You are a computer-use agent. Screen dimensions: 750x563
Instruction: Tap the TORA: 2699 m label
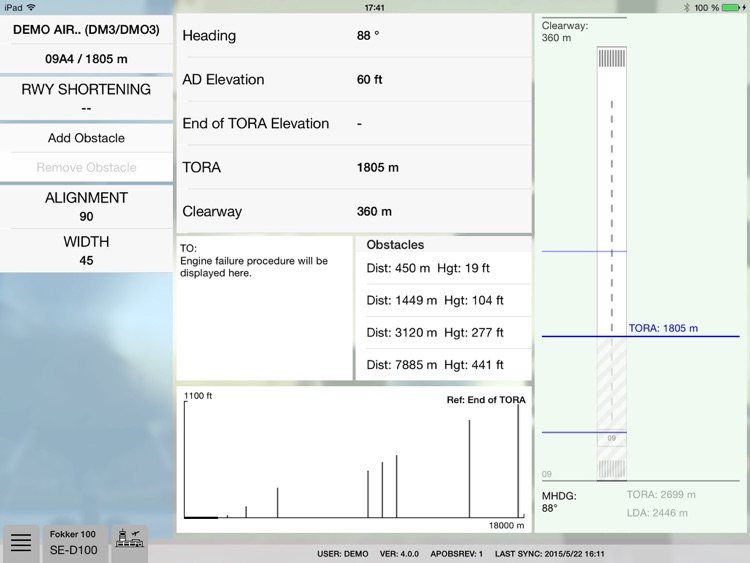tap(661, 495)
